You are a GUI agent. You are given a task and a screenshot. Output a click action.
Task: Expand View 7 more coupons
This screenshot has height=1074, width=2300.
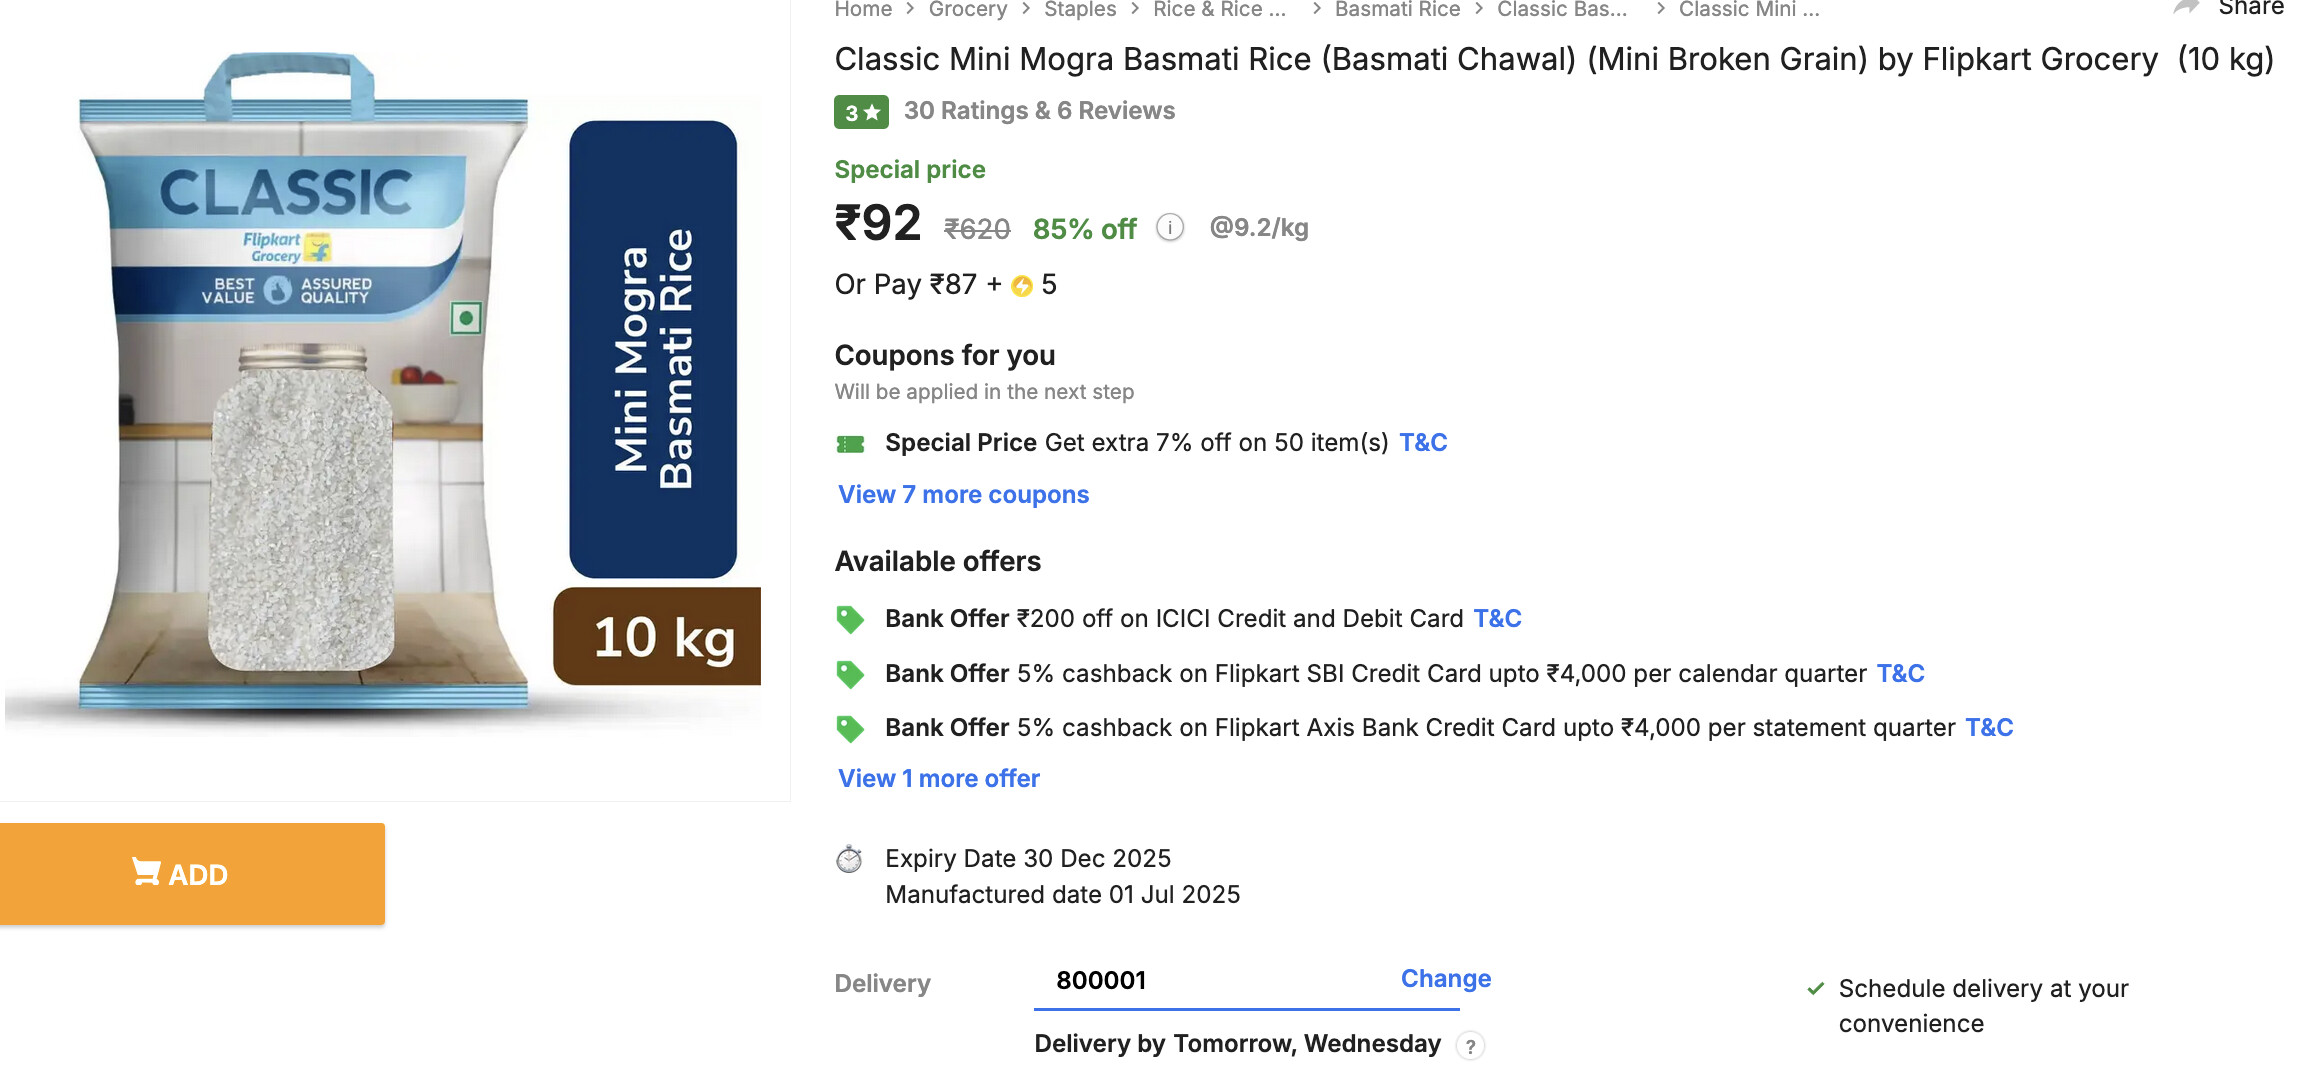(x=963, y=495)
